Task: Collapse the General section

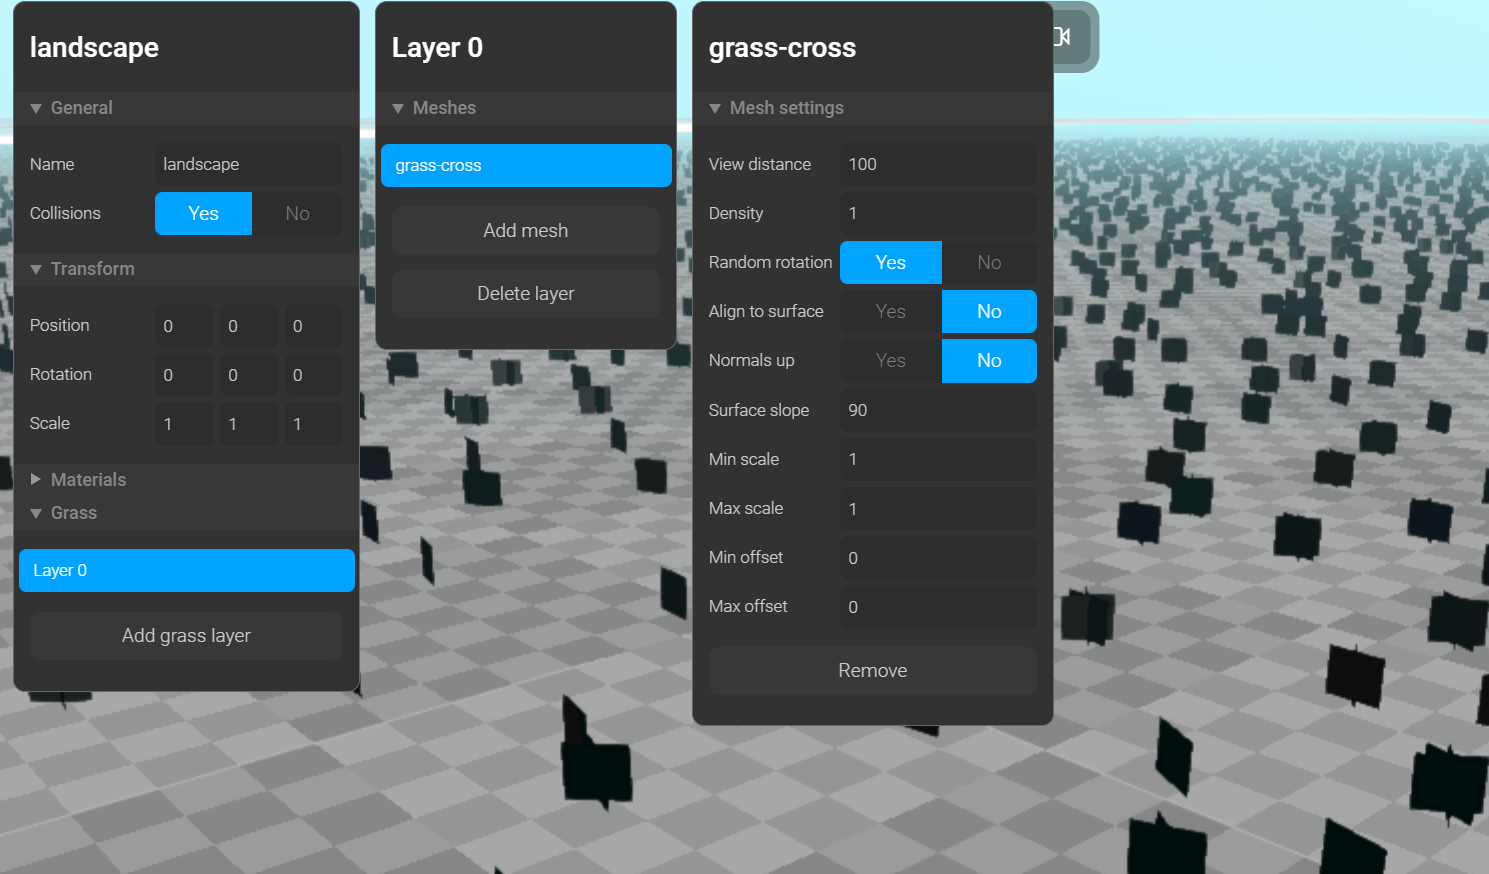Action: [x=80, y=108]
